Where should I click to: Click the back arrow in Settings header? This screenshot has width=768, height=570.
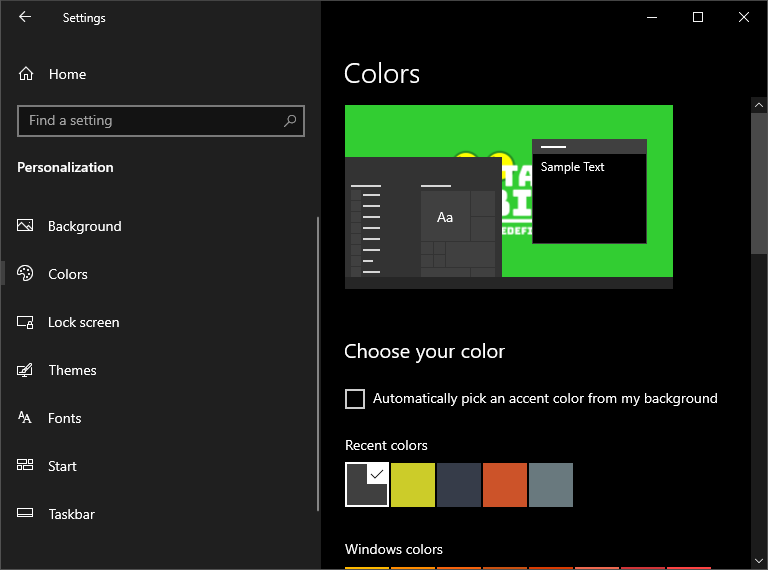pyautogui.click(x=25, y=17)
